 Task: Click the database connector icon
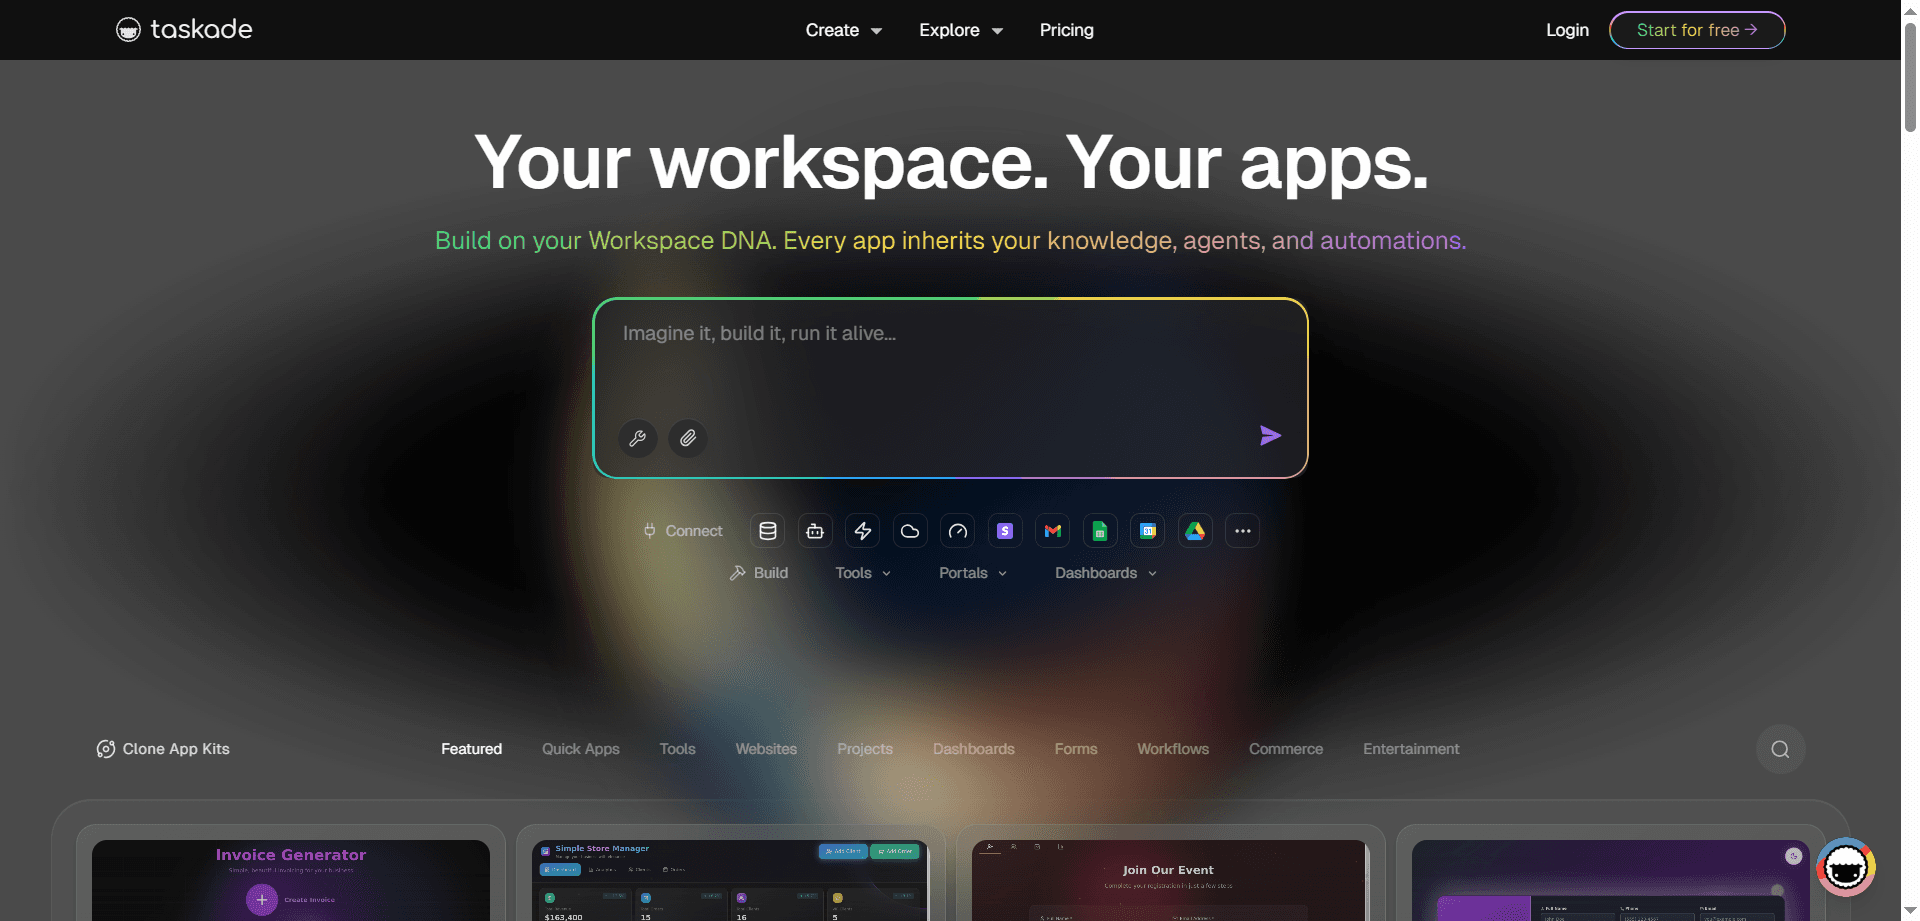coord(768,530)
